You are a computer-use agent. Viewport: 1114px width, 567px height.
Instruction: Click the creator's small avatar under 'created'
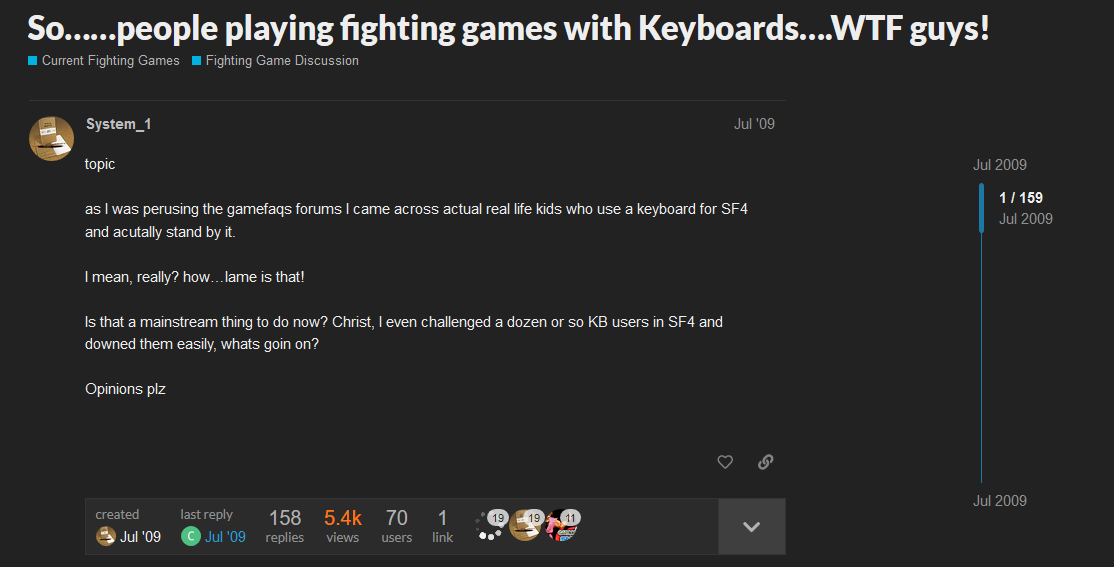pos(105,537)
